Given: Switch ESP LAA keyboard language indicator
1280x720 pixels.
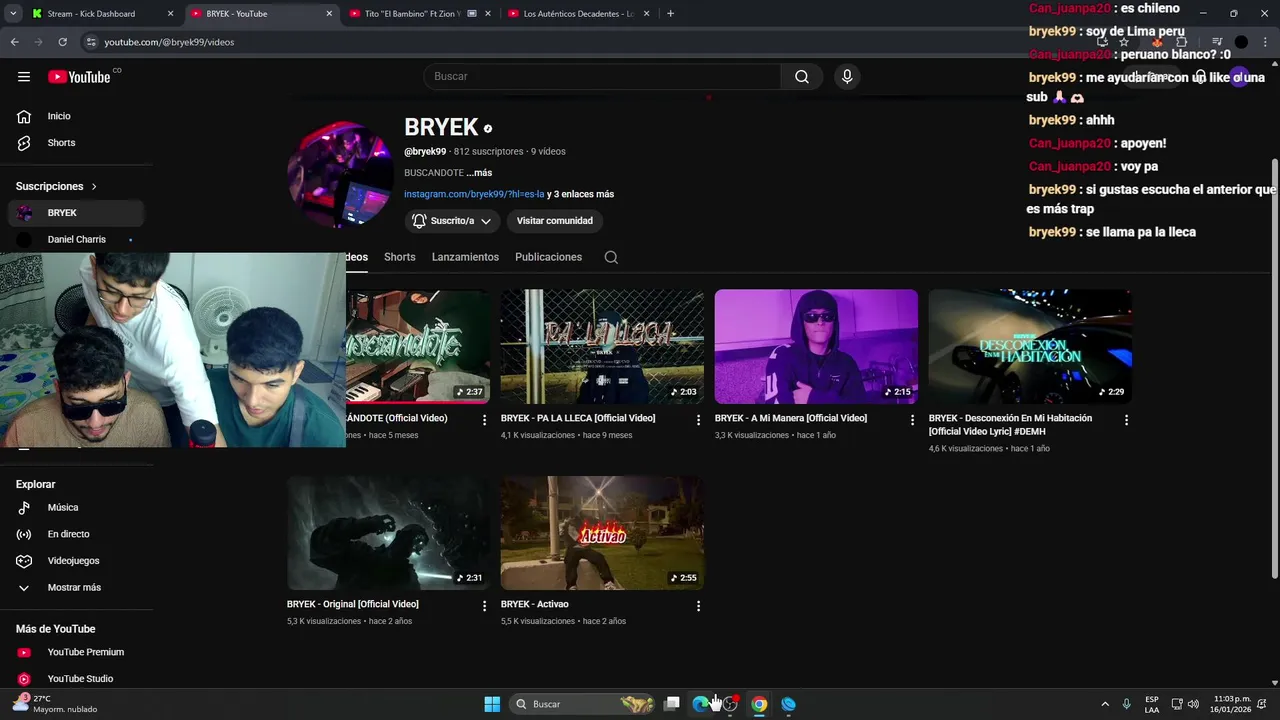Looking at the screenshot, I should 1152,704.
